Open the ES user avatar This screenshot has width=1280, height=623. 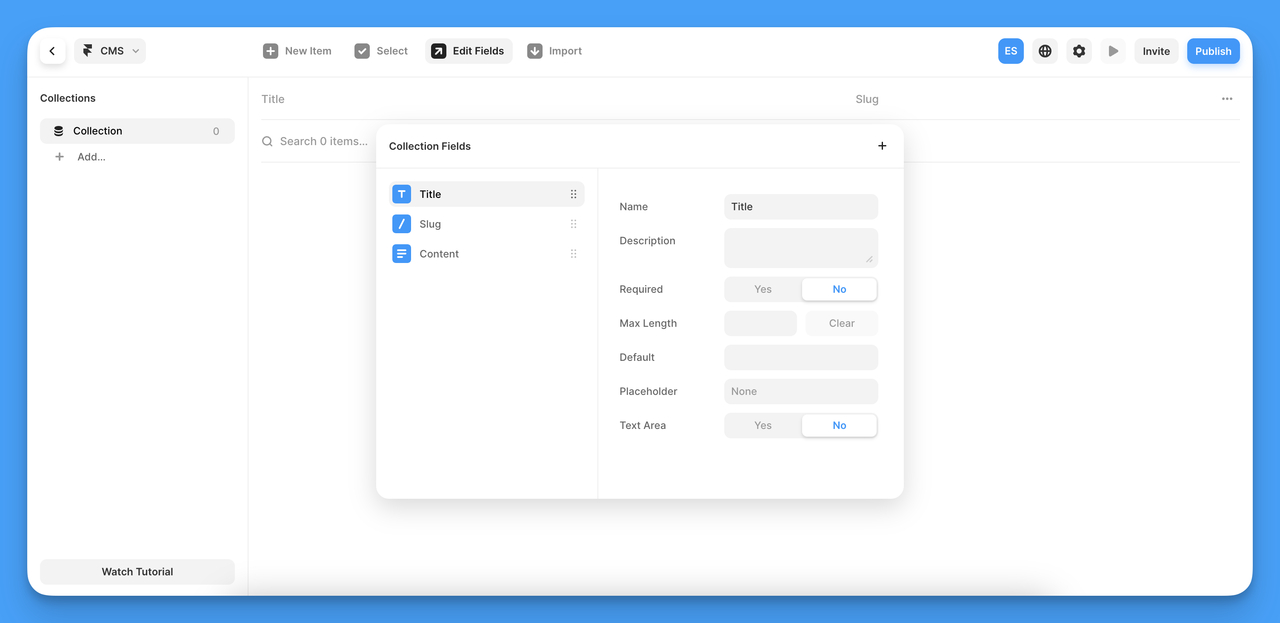pyautogui.click(x=1011, y=51)
